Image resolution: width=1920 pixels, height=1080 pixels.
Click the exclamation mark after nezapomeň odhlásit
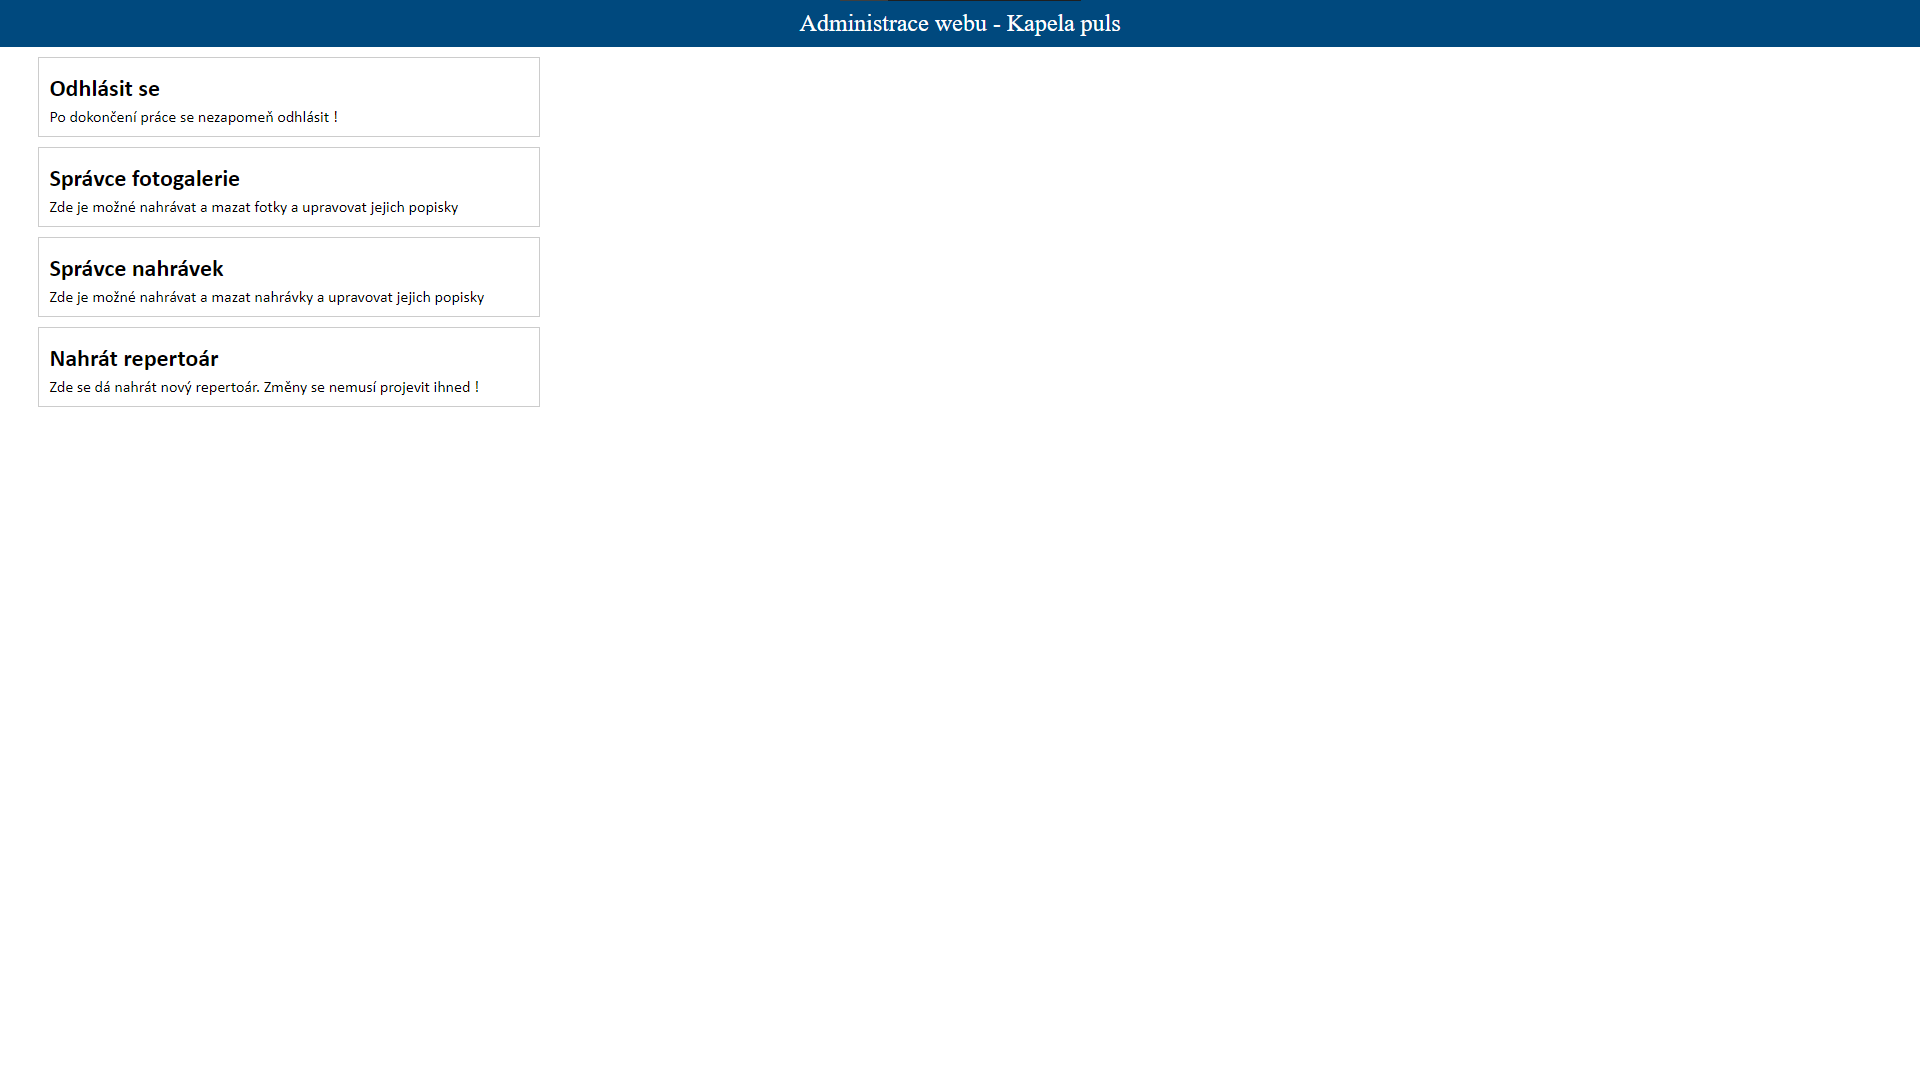click(336, 118)
